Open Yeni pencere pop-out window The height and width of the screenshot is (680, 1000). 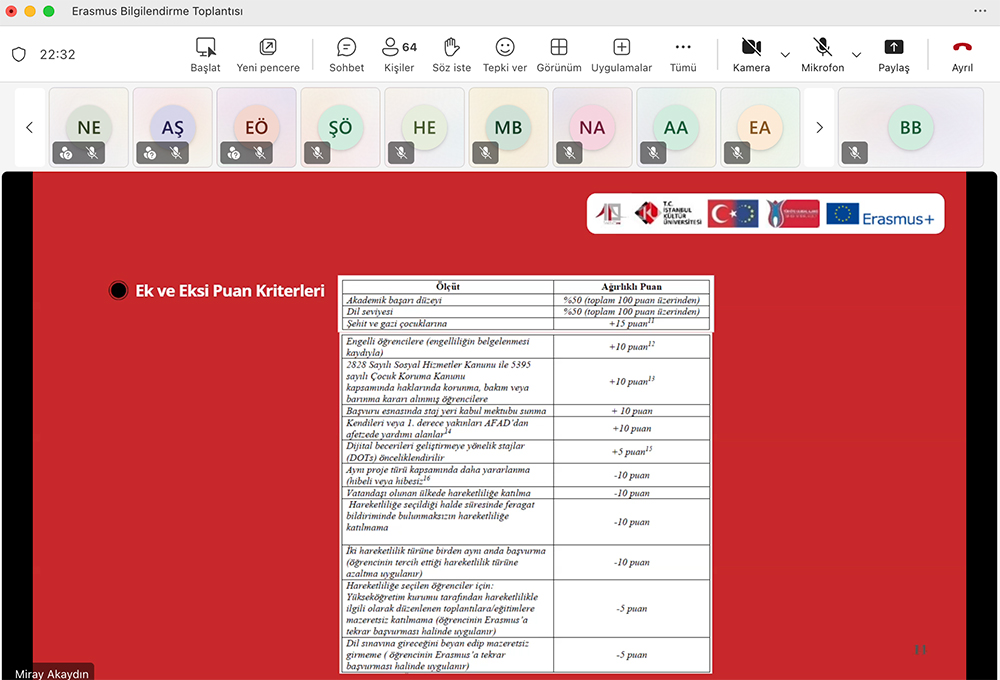pos(268,54)
